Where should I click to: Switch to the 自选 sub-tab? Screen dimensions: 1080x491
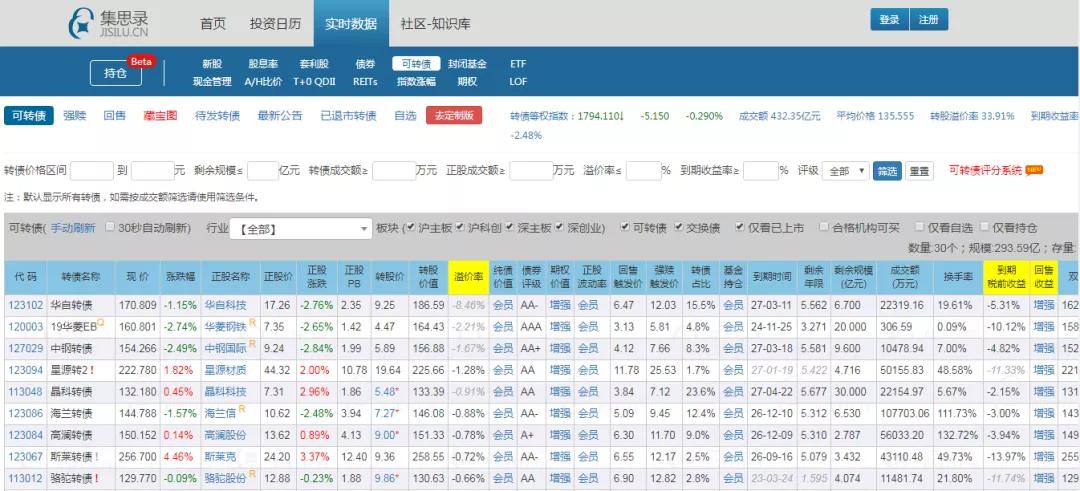[x=406, y=116]
